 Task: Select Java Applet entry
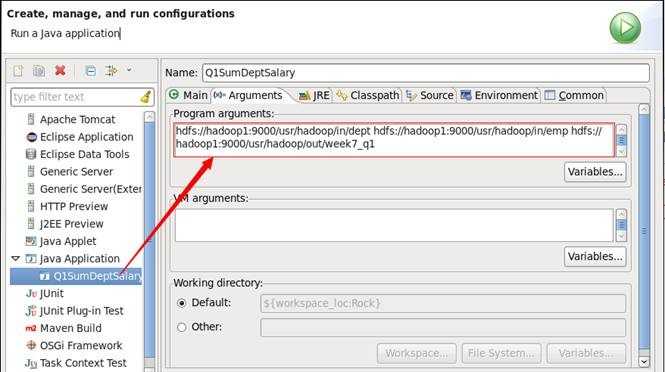pyautogui.click(x=68, y=241)
